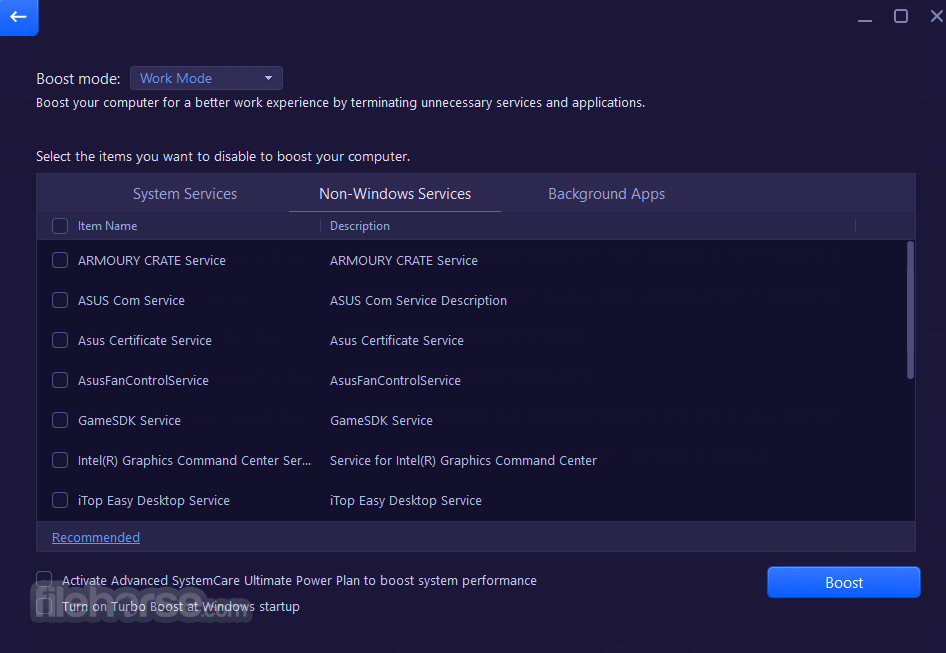Click the Boost button
The image size is (946, 653).
click(x=843, y=582)
